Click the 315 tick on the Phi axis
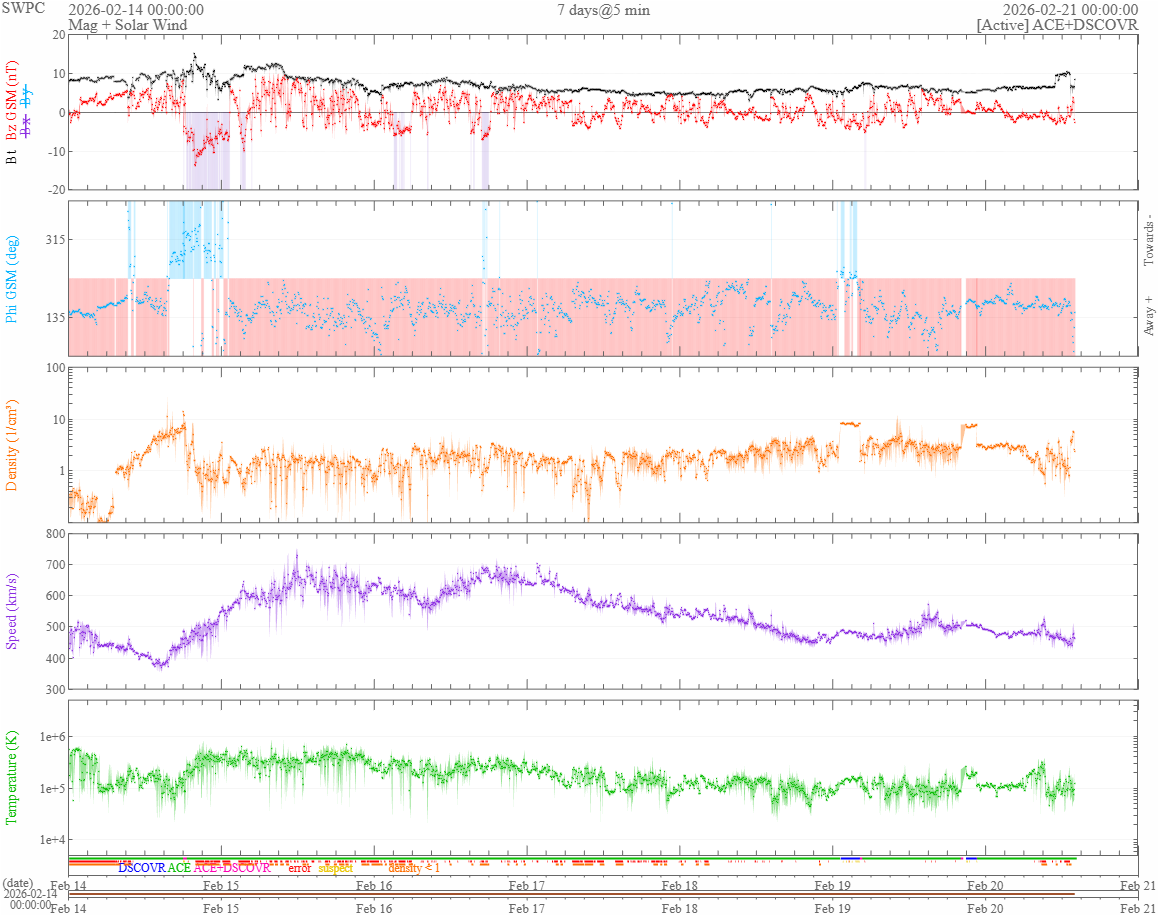The width and height of the screenshot is (1158, 915). coord(56,240)
